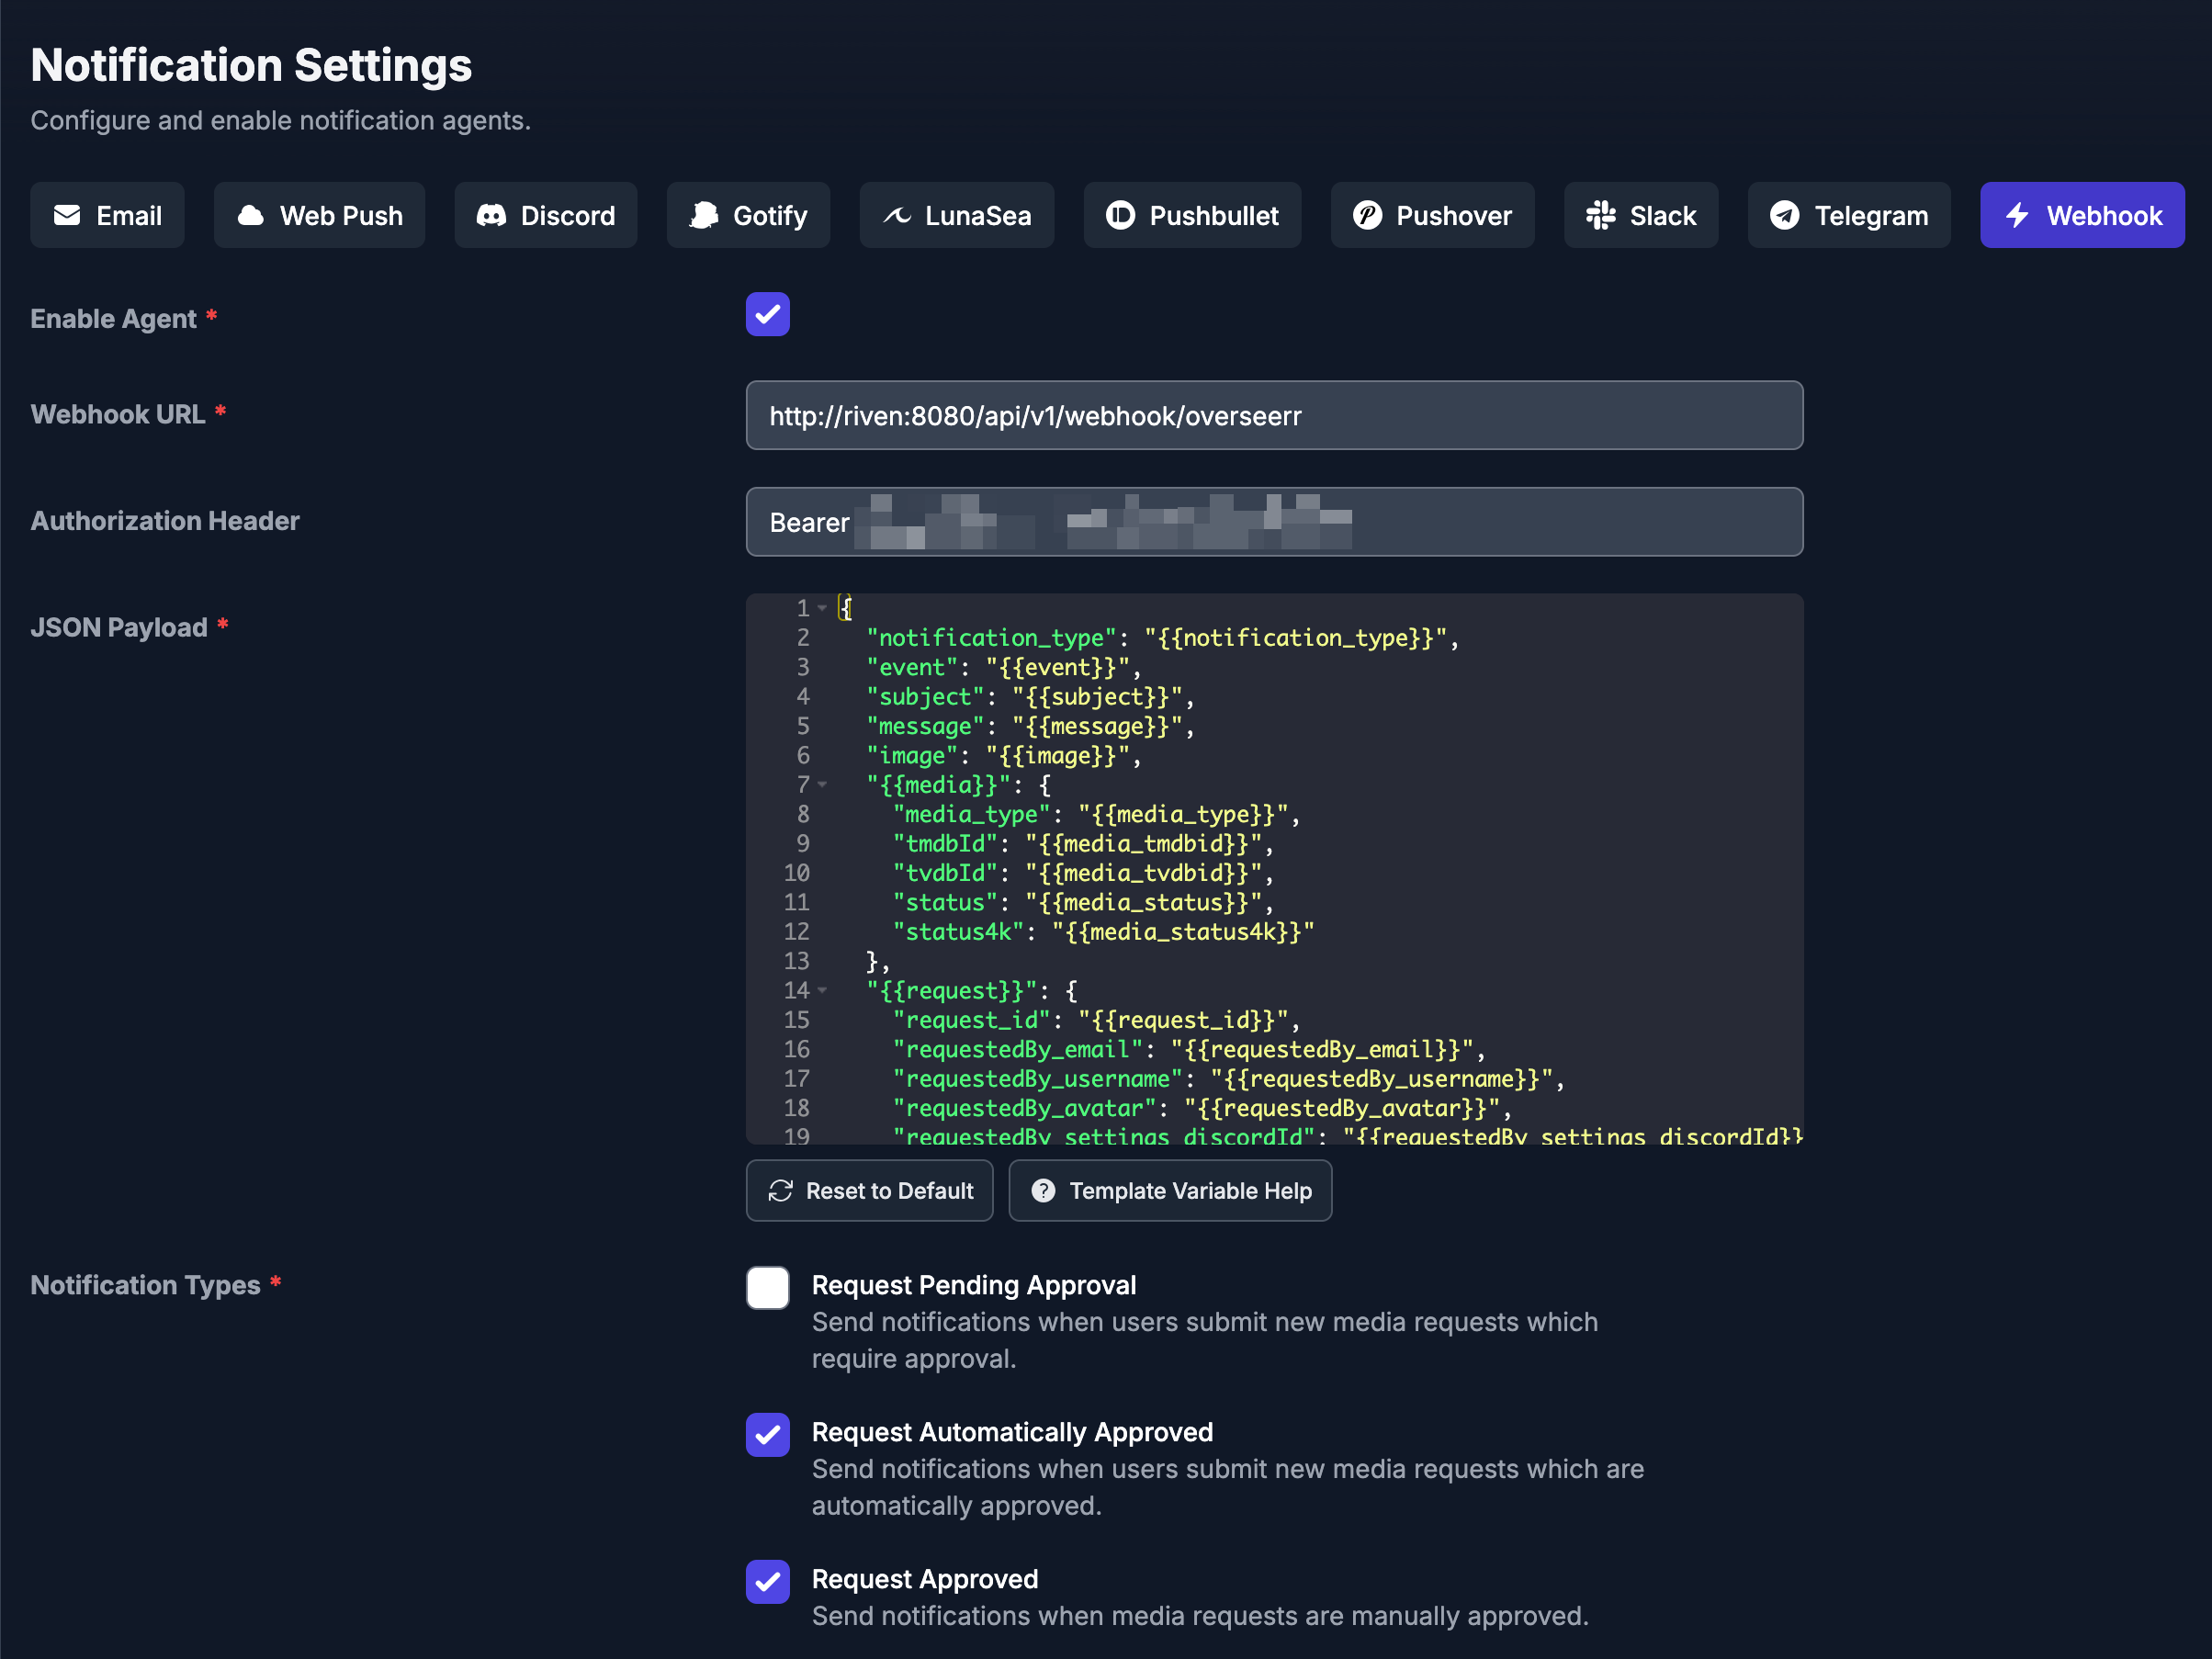
Task: Open Template Variable Help
Action: click(1169, 1190)
